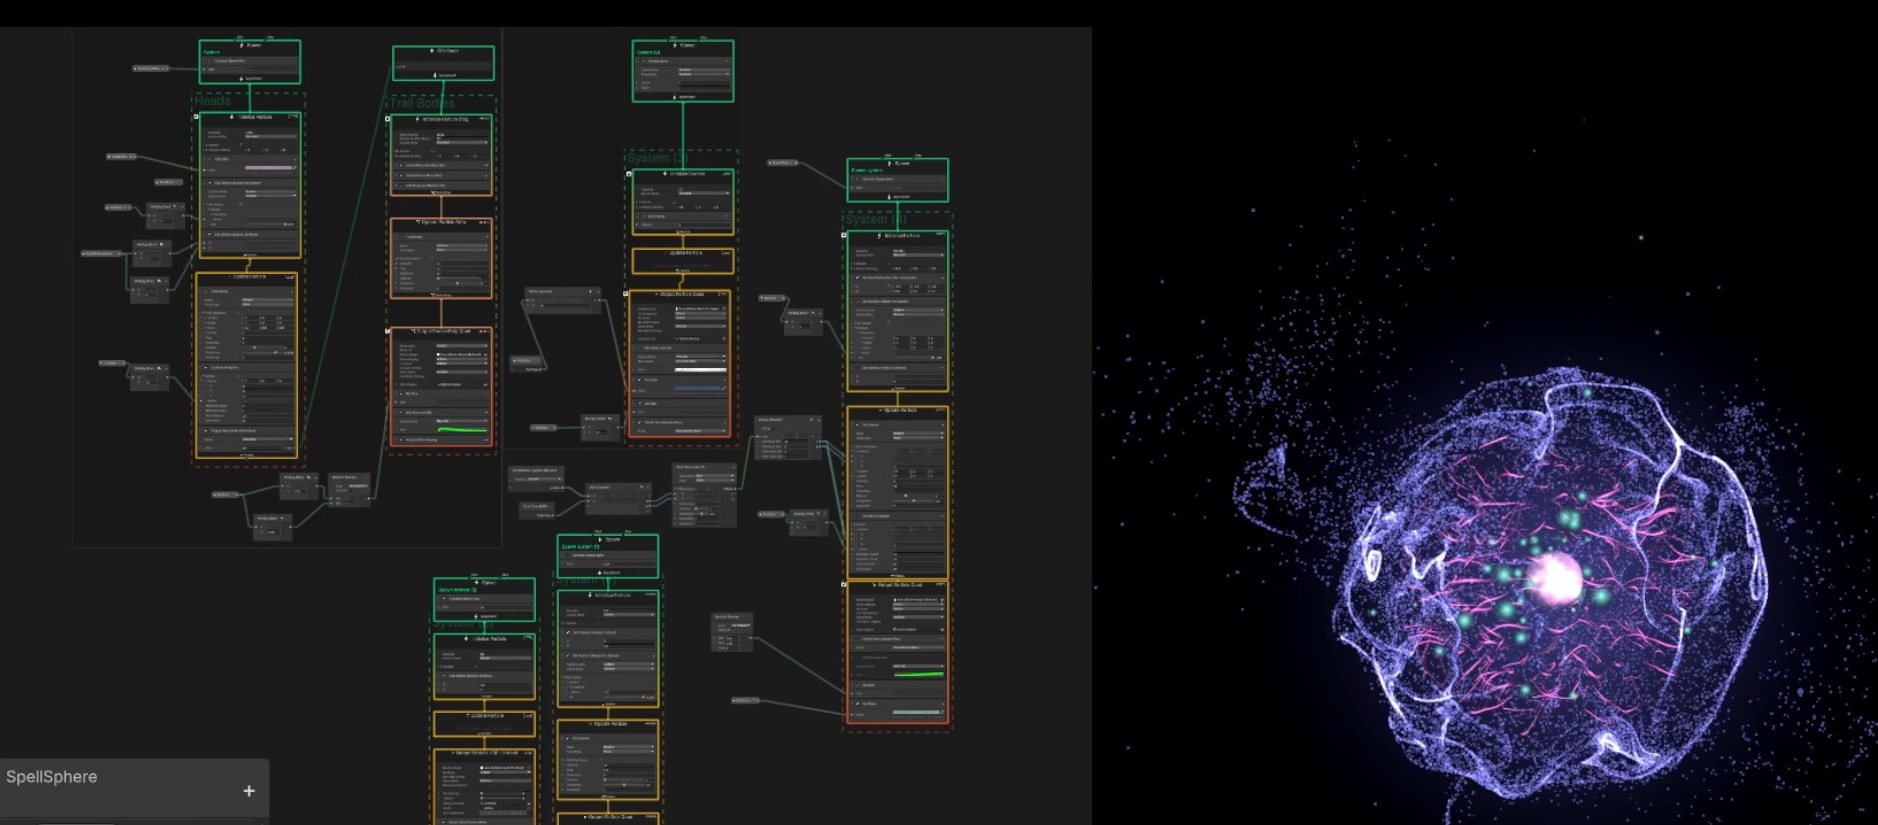The height and width of the screenshot is (825, 1878).
Task: Click the Spawn context header above Heads
Action: click(x=250, y=45)
